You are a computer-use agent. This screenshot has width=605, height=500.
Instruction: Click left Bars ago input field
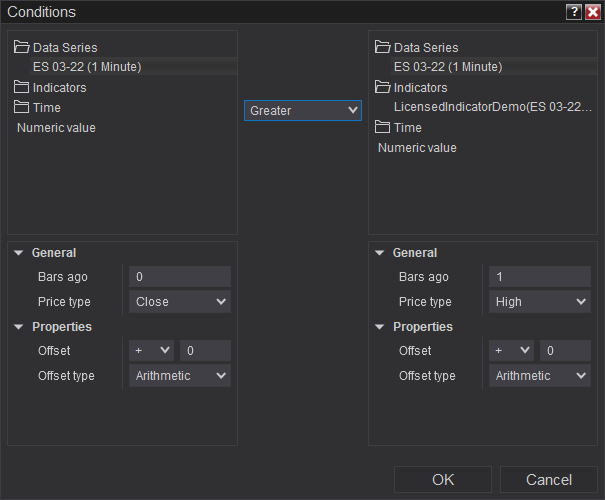180,277
